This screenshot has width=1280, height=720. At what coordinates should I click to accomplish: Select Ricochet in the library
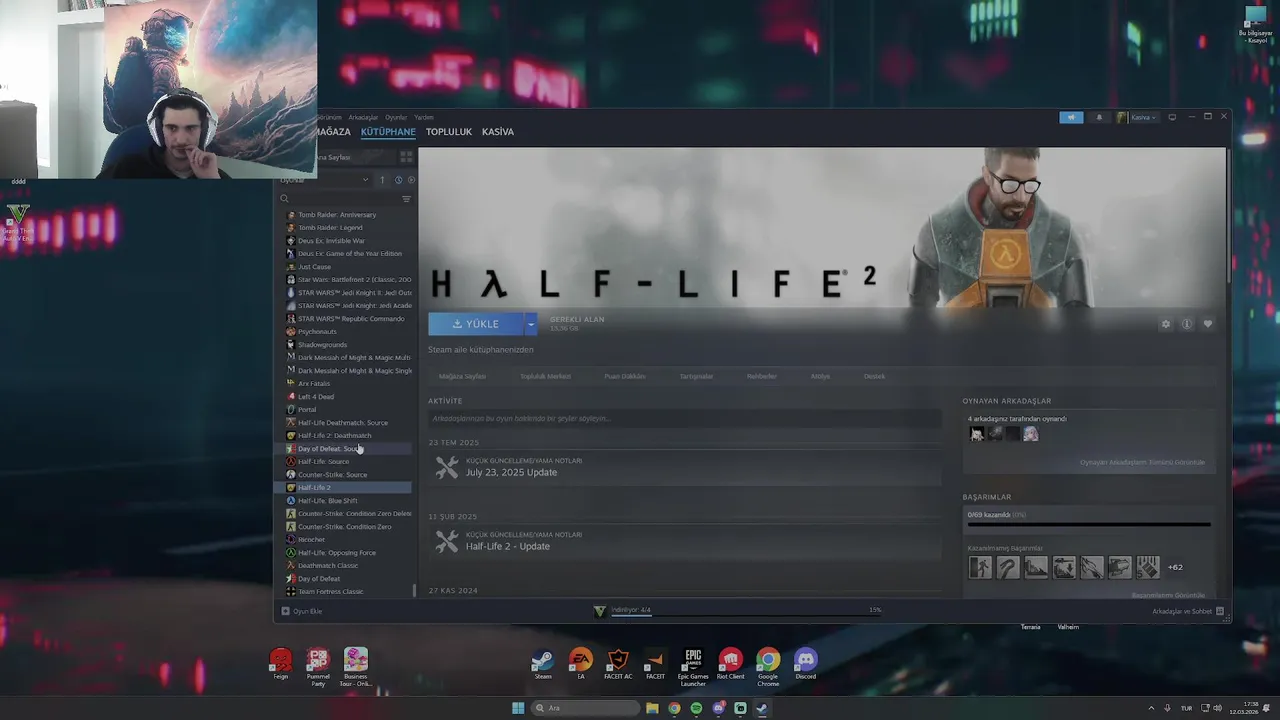[x=311, y=540]
